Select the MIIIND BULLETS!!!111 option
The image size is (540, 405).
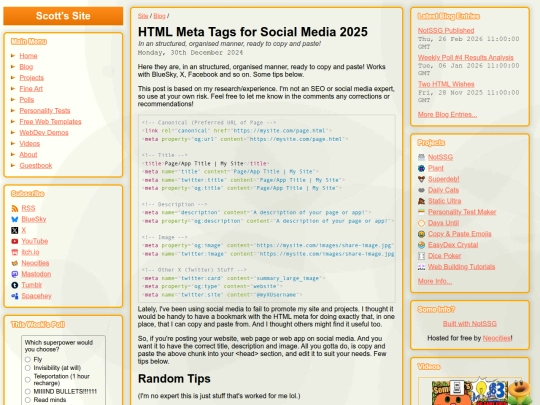28,392
